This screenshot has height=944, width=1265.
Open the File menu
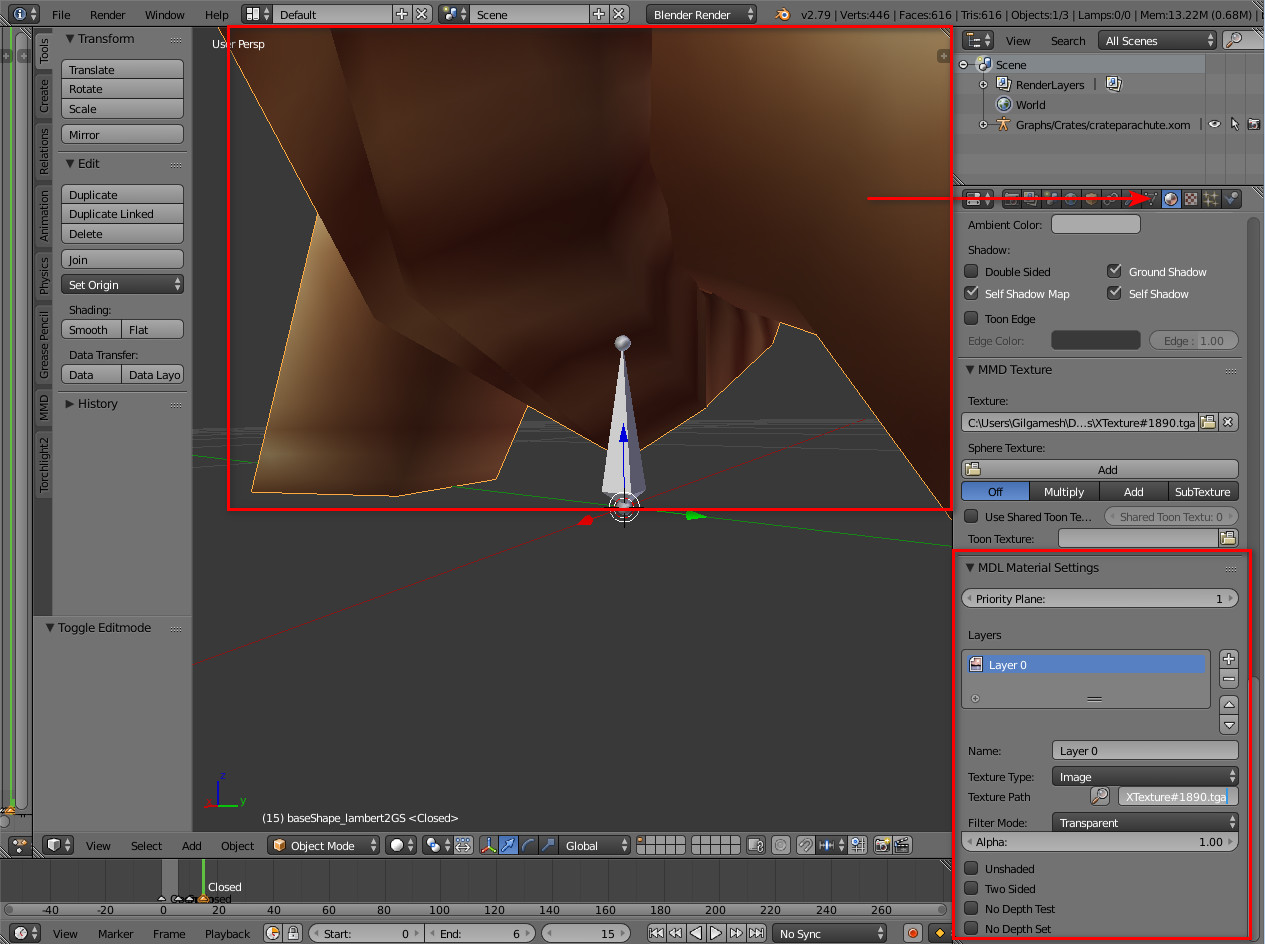(x=61, y=14)
